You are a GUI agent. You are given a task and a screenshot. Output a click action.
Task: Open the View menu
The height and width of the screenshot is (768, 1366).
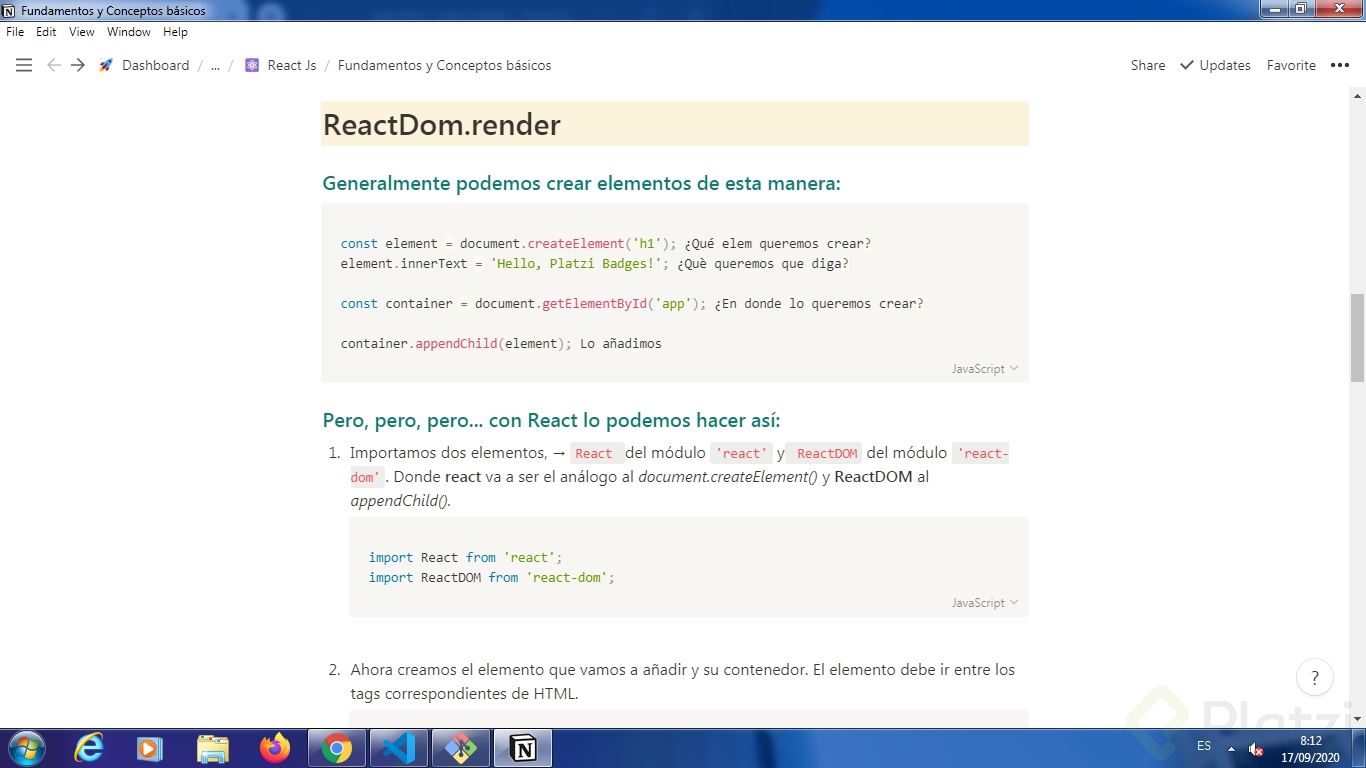pyautogui.click(x=82, y=32)
